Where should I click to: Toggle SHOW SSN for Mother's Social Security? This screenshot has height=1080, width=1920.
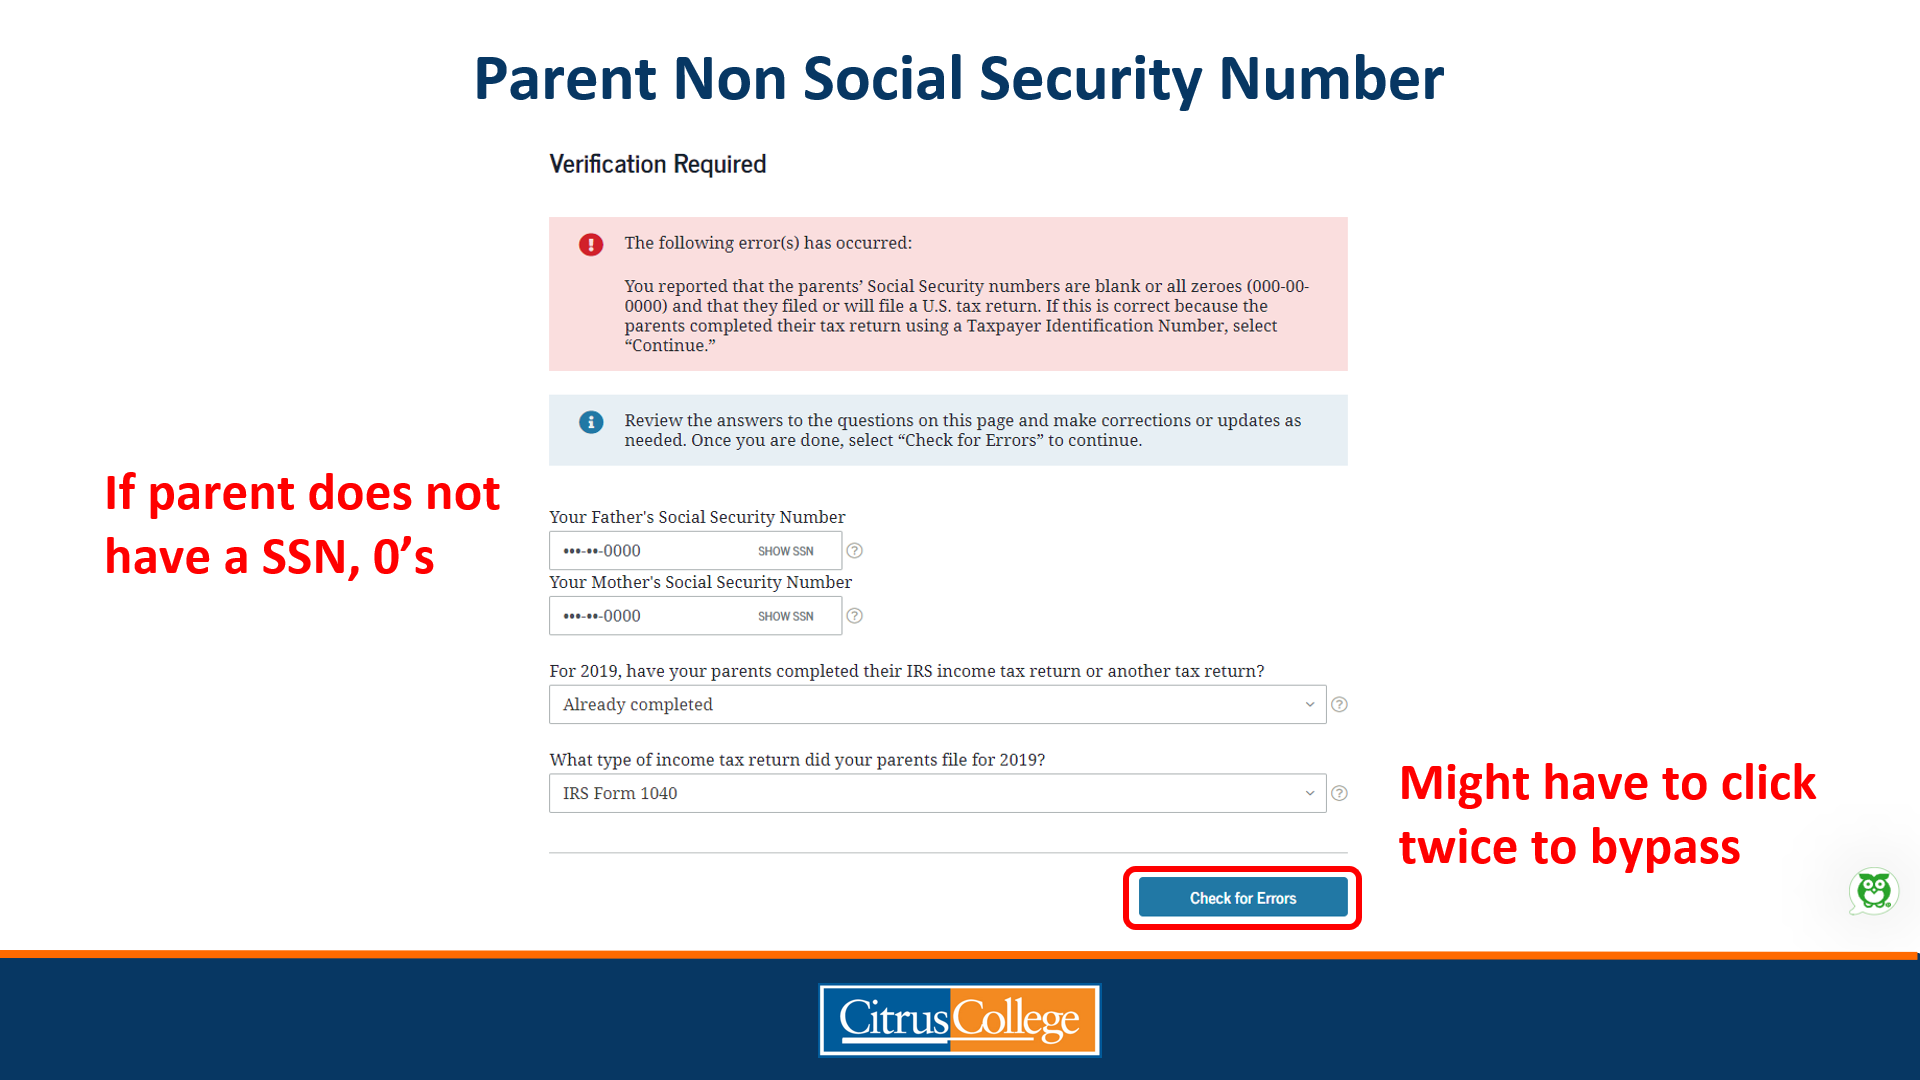coord(785,616)
